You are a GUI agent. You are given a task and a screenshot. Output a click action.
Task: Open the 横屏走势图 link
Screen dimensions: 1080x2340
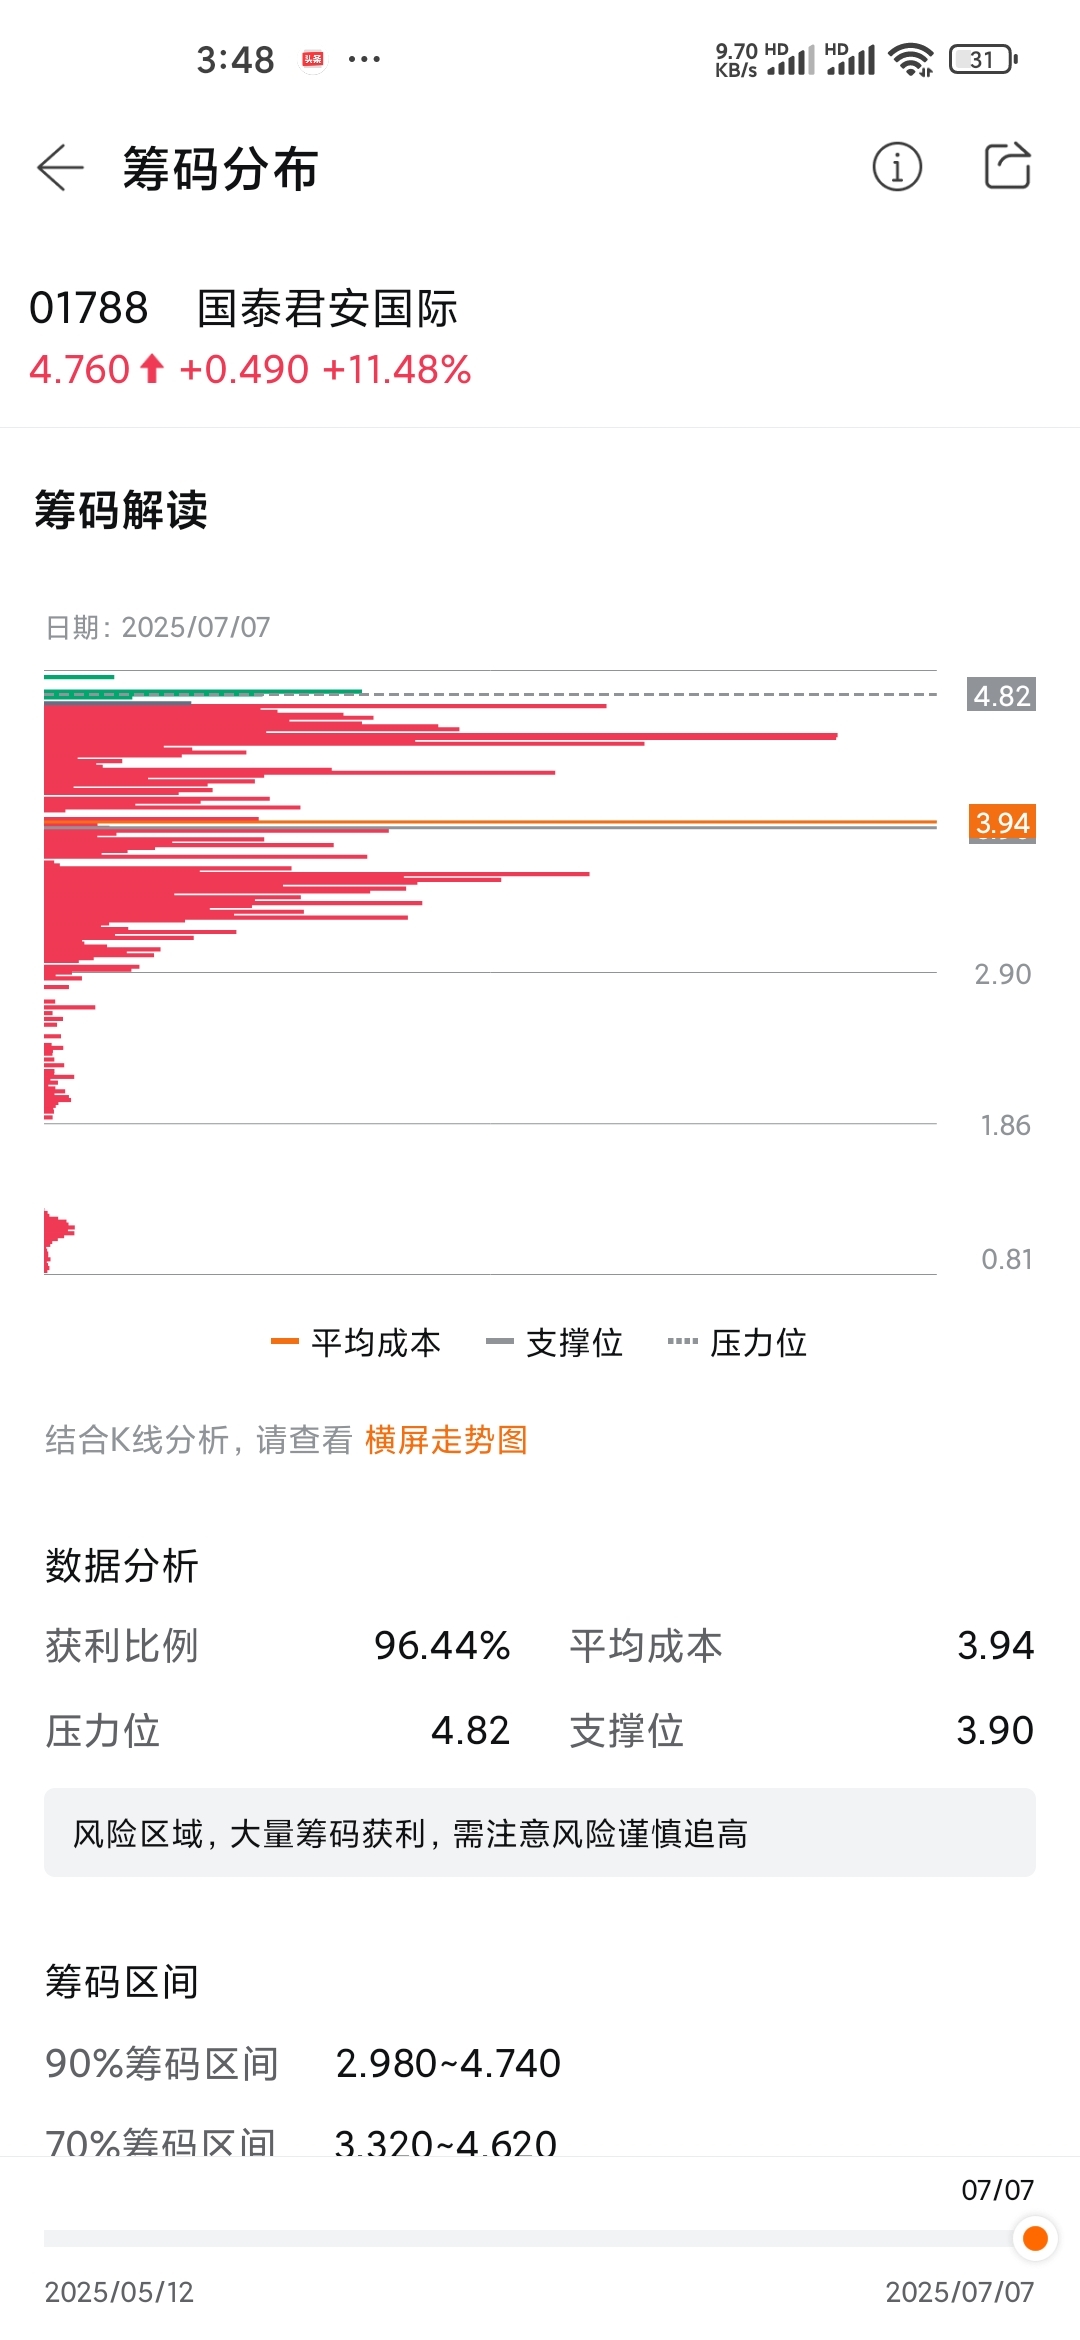click(x=446, y=1440)
